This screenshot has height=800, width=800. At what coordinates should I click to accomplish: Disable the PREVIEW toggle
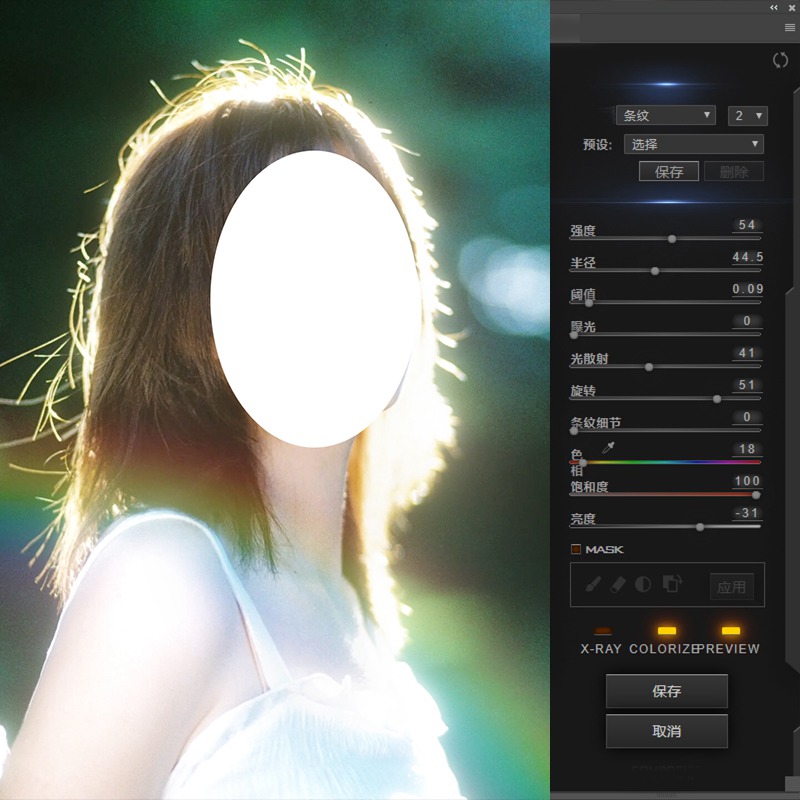pos(731,631)
